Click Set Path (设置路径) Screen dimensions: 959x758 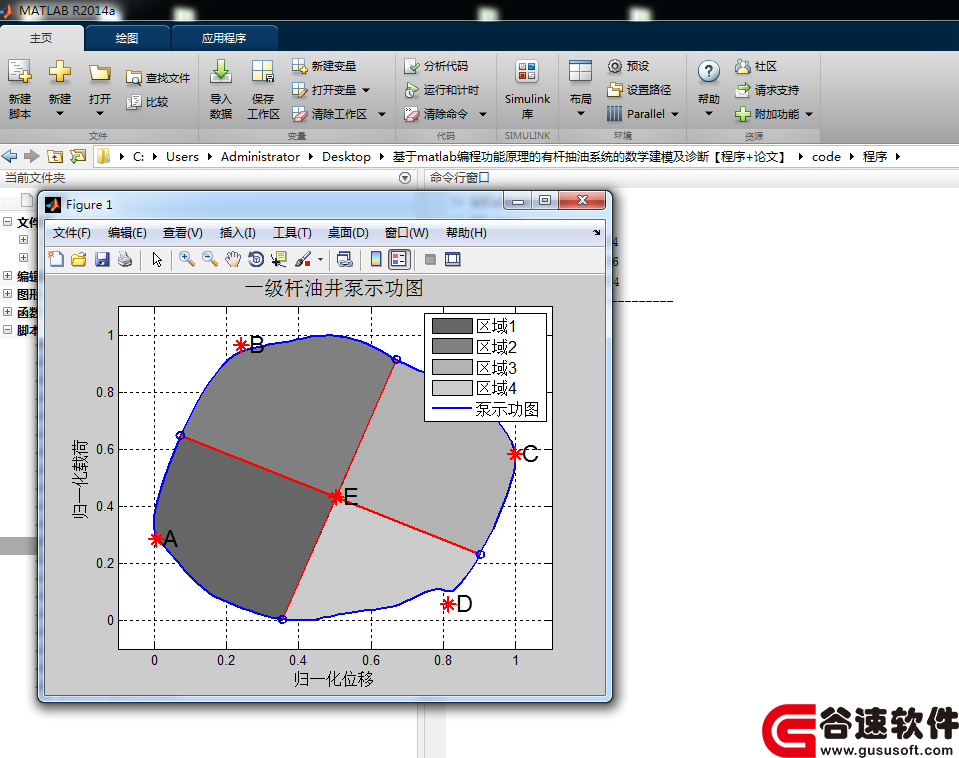[x=639, y=90]
